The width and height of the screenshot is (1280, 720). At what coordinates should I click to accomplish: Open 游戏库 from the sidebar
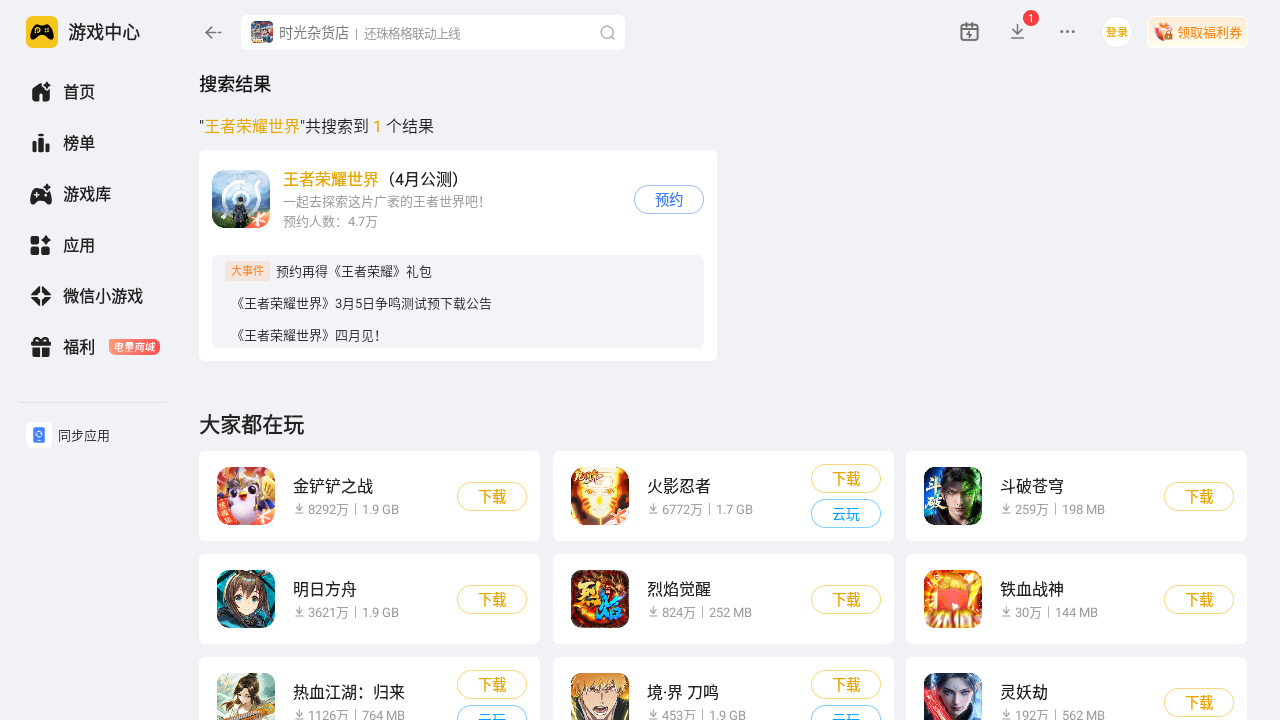92,194
